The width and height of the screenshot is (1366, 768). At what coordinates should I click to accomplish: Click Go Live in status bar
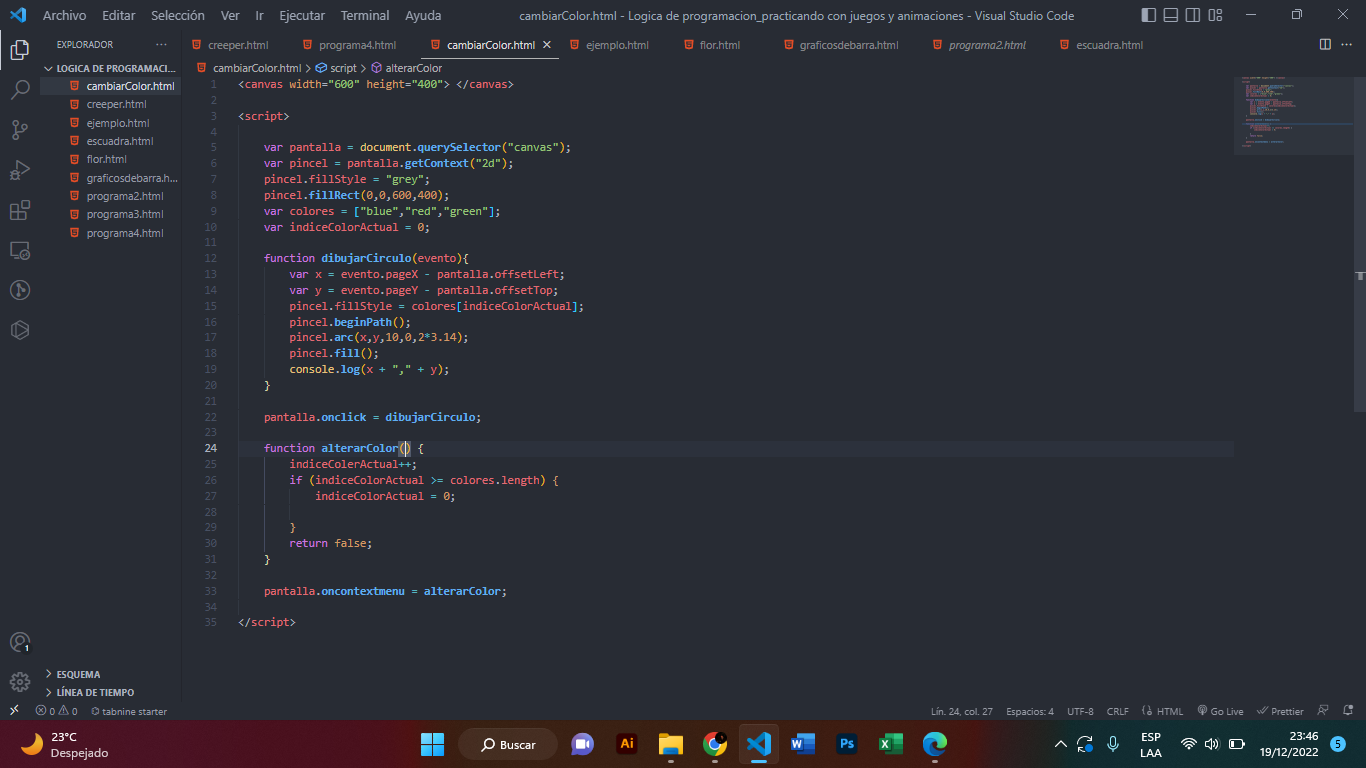click(x=1220, y=711)
